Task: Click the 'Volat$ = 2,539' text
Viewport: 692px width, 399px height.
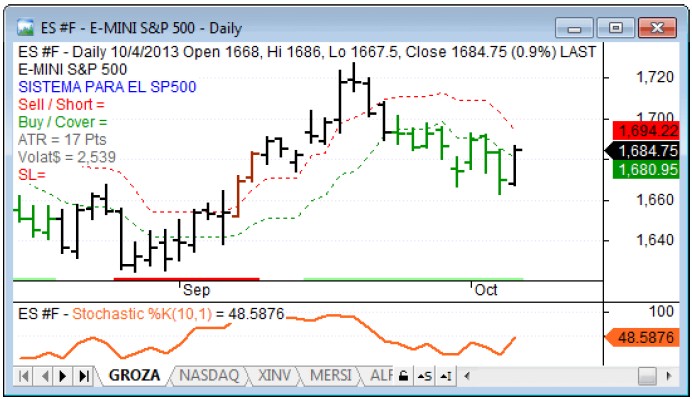Action: point(67,157)
